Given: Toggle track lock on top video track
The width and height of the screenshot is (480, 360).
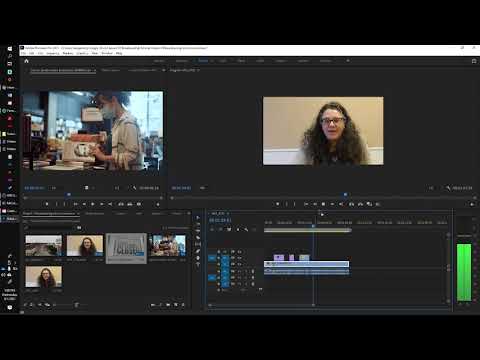Looking at the screenshot, I should 219,252.
